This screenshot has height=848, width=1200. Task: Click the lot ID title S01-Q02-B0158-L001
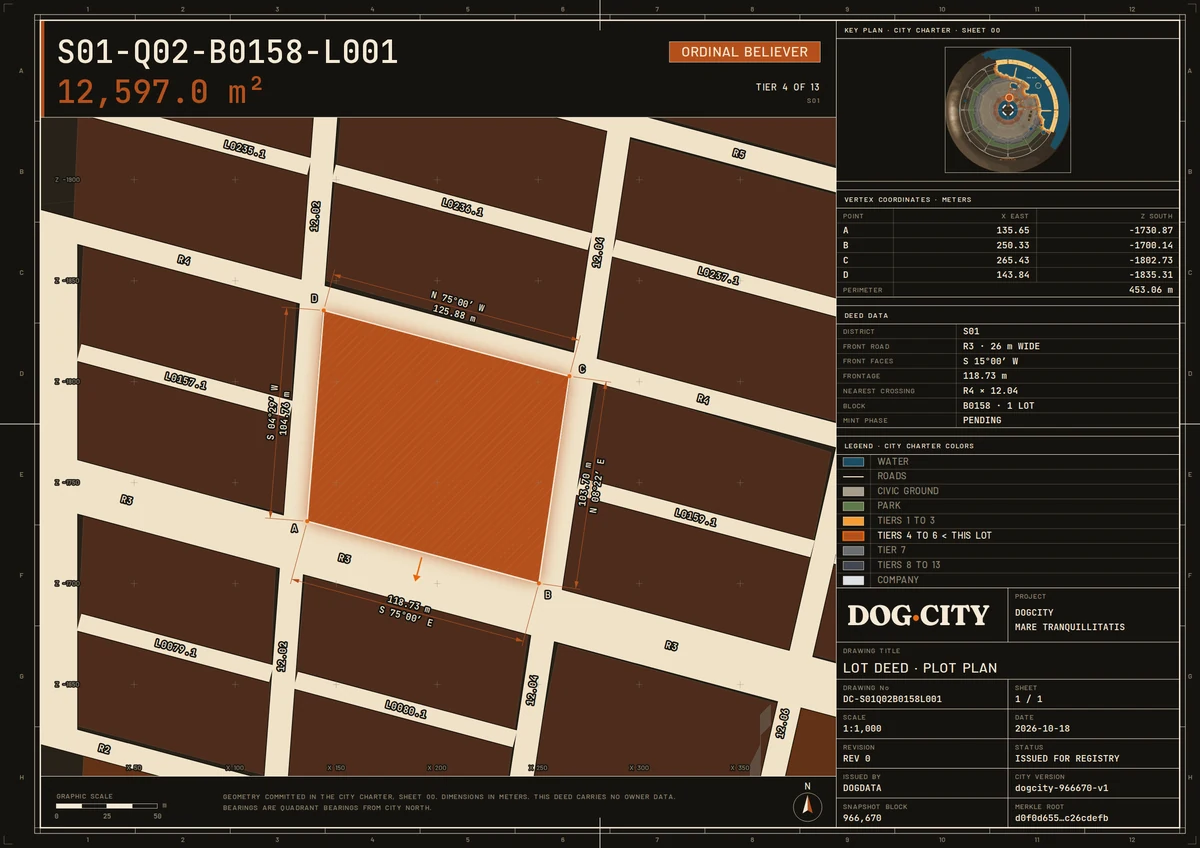[x=228, y=52]
